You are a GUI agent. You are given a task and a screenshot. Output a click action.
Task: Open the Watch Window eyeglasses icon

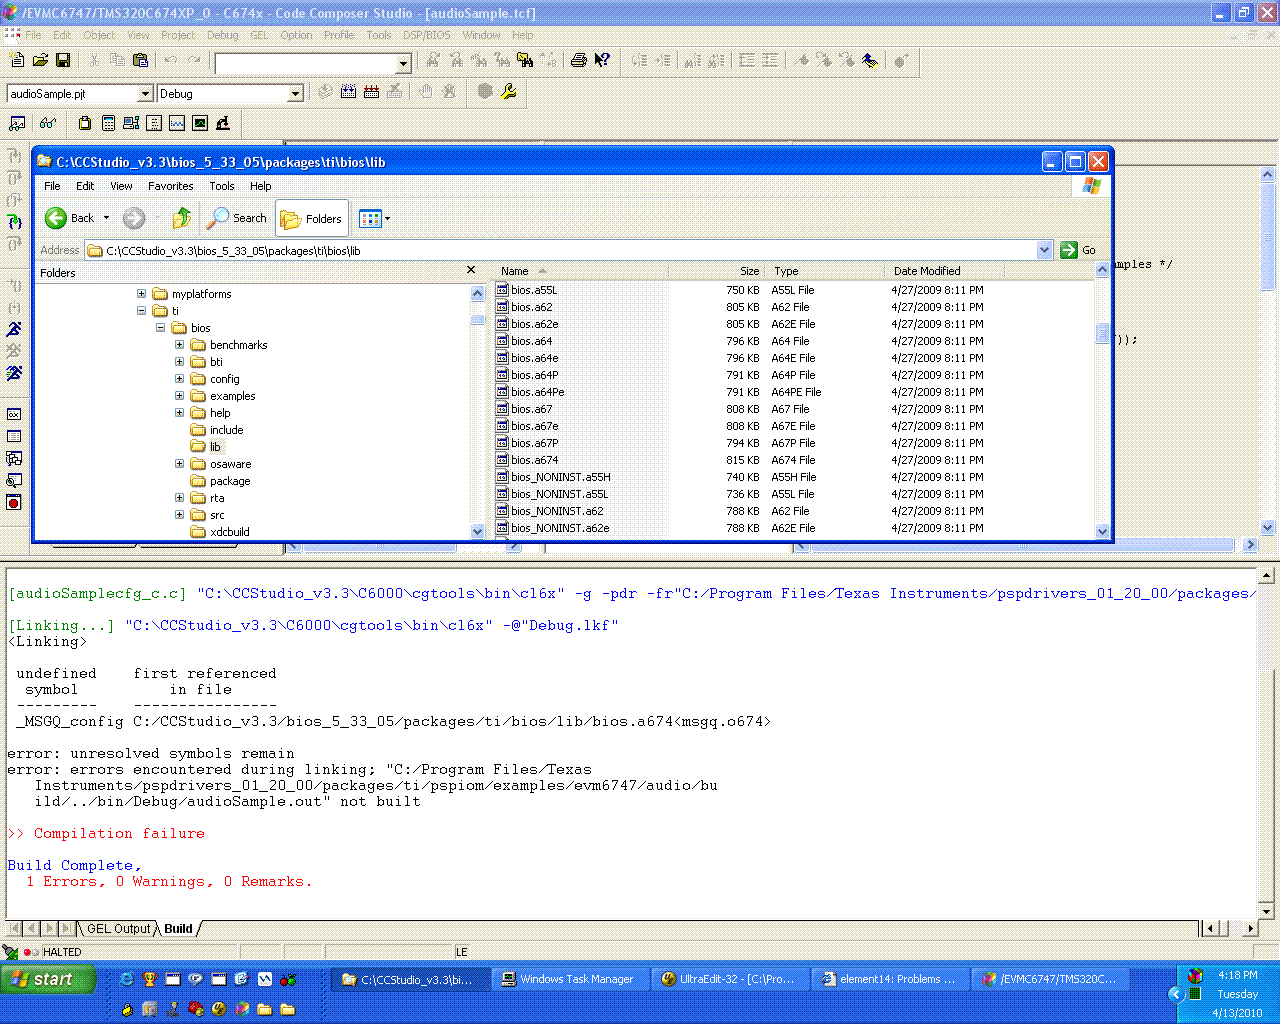coord(48,123)
